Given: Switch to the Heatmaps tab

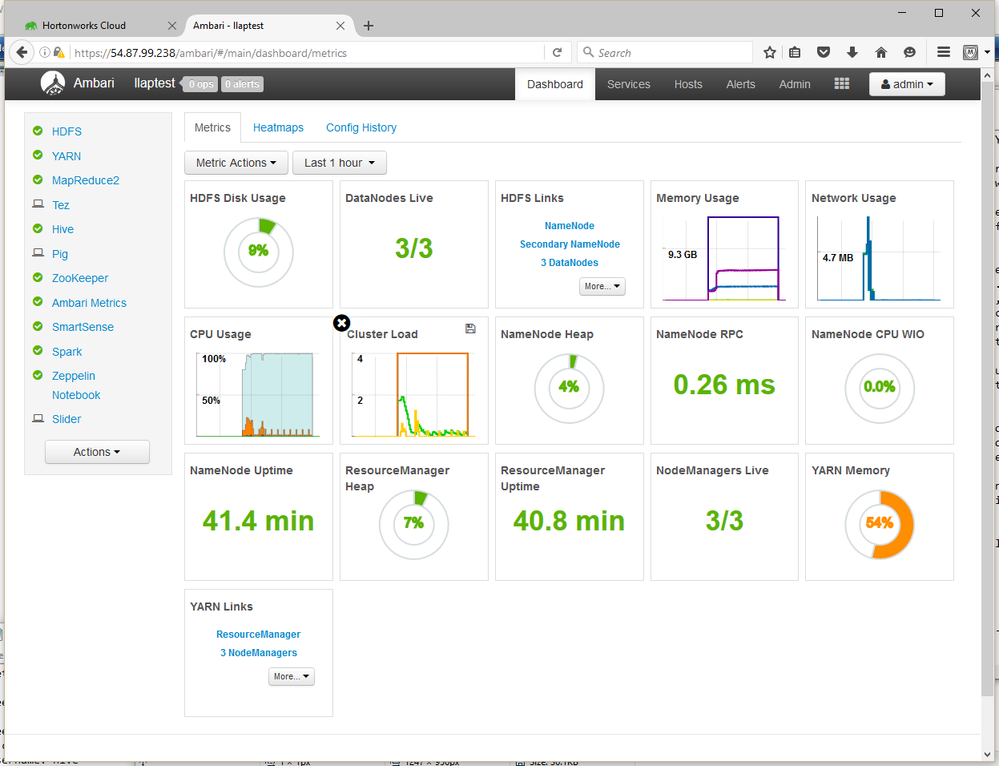Looking at the screenshot, I should coord(278,128).
